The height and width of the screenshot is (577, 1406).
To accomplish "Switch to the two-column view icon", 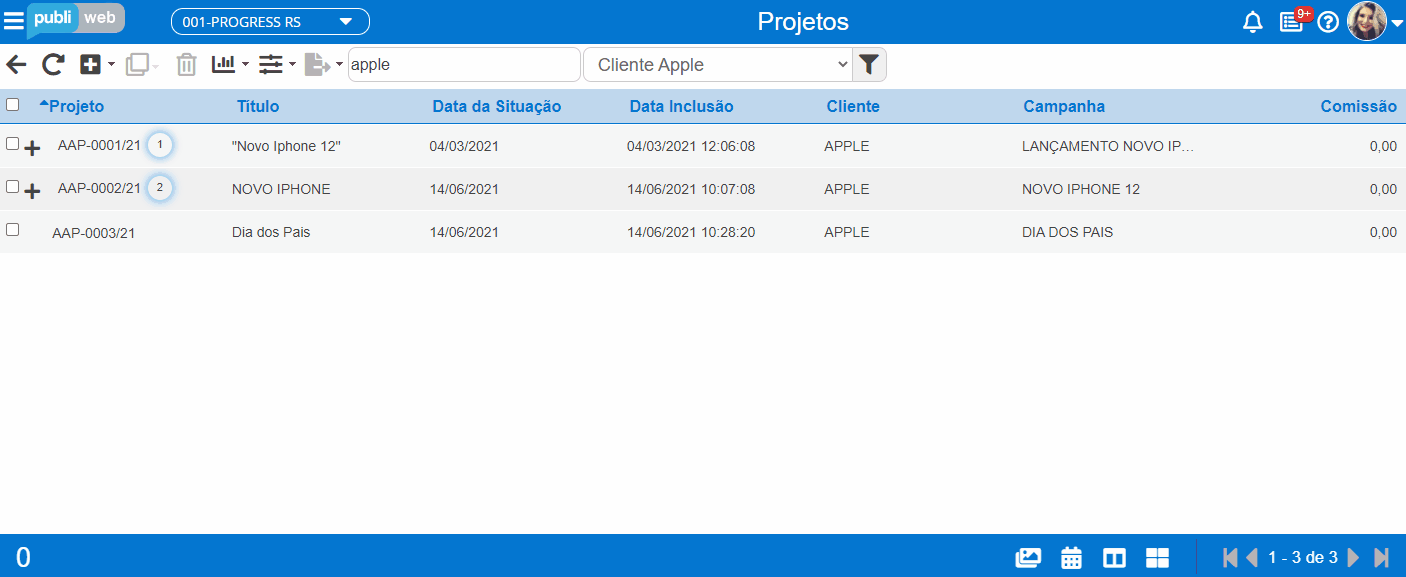I will pyautogui.click(x=1114, y=557).
